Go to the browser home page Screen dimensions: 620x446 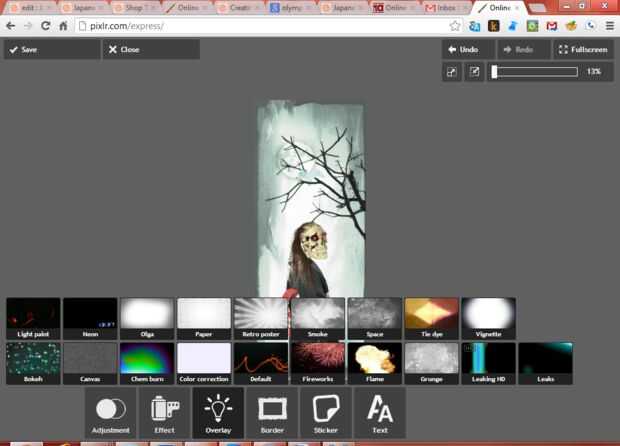(x=63, y=26)
